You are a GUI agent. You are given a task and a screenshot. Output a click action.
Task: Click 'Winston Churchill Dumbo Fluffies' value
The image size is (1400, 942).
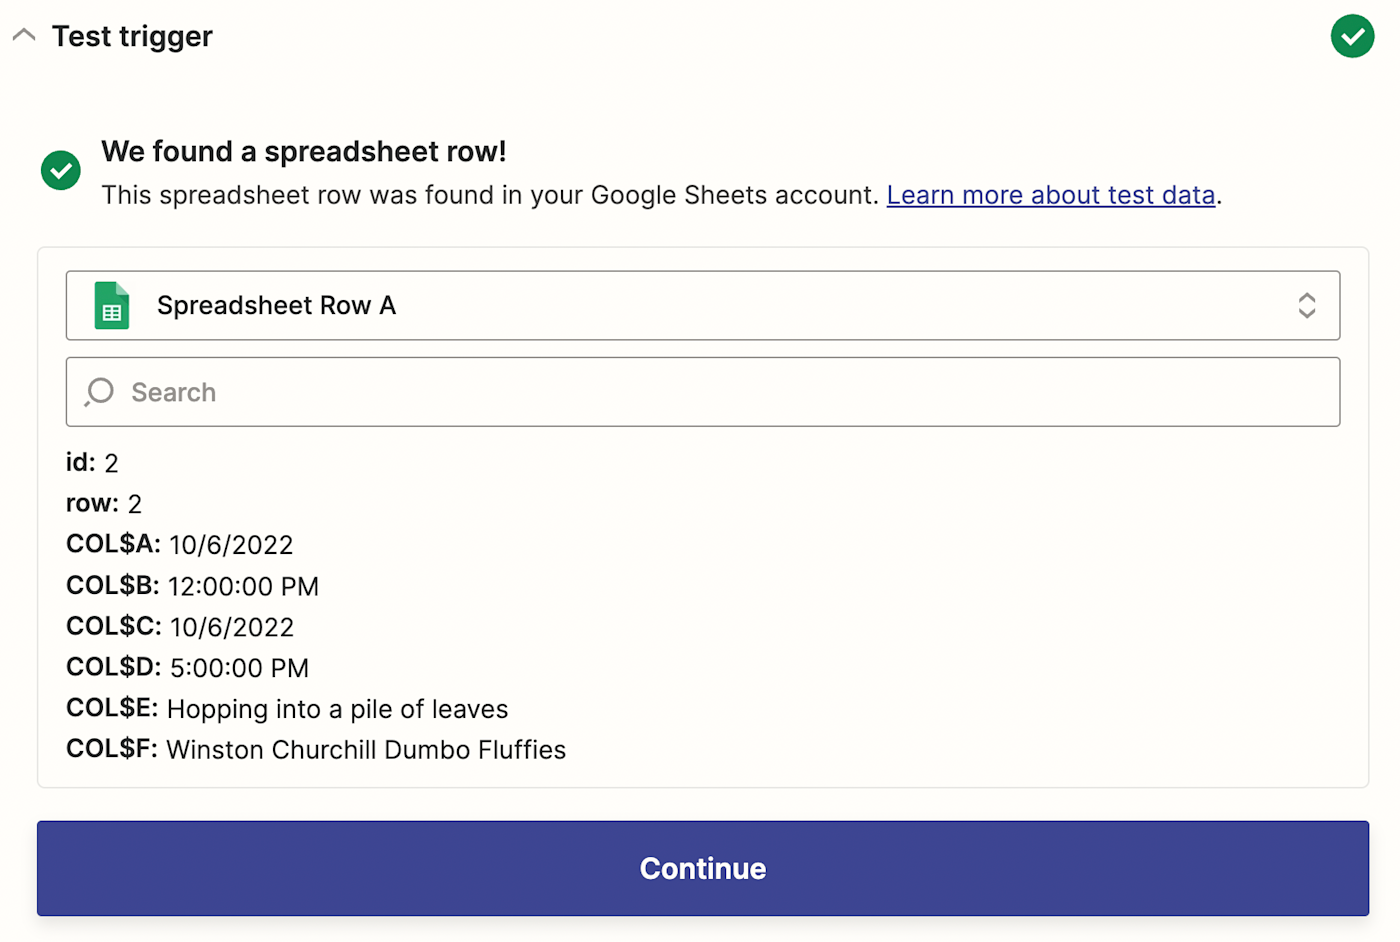point(366,750)
